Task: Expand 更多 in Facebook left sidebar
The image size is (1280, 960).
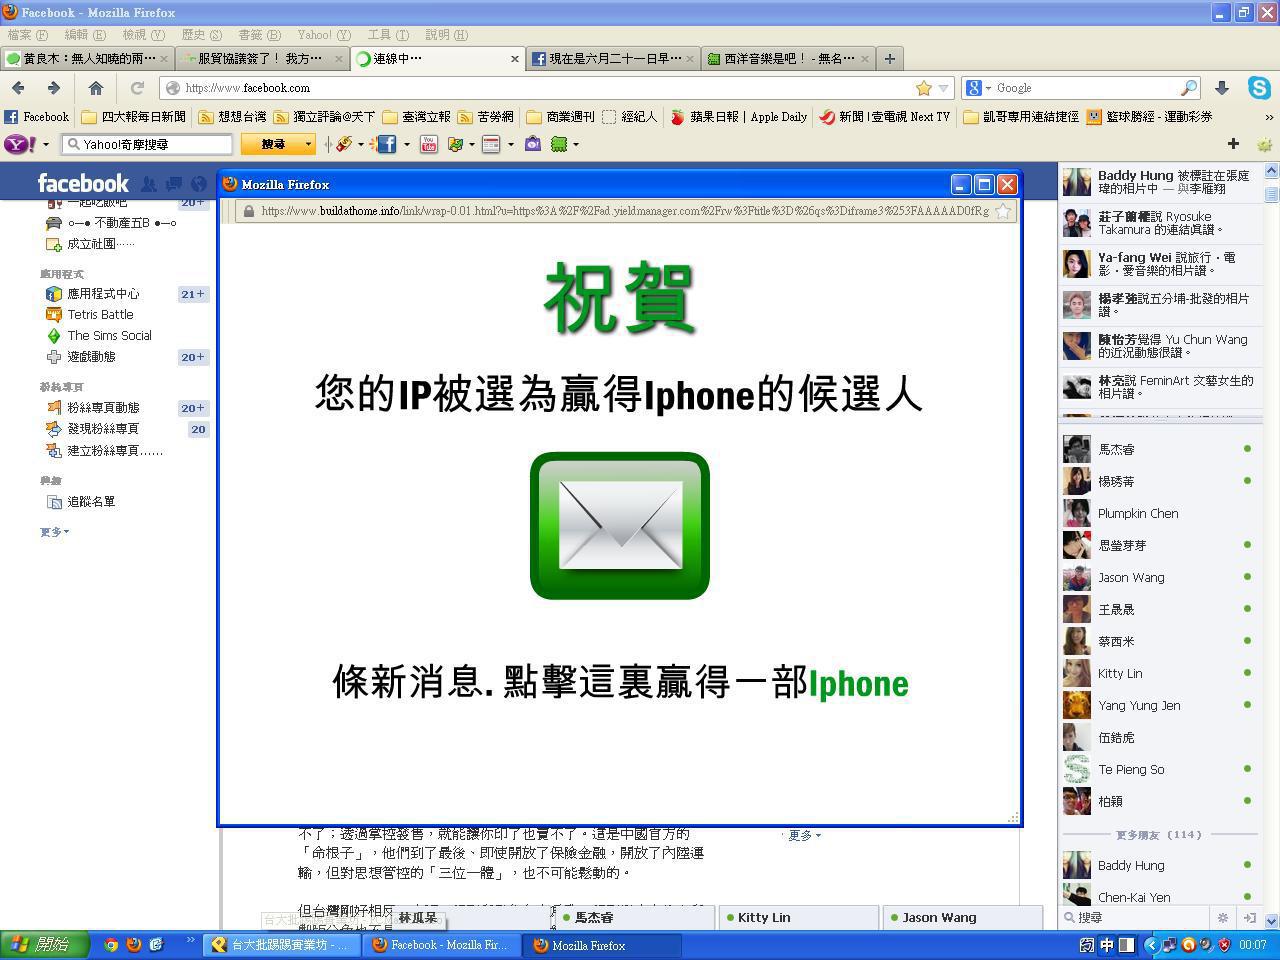Action: point(54,532)
